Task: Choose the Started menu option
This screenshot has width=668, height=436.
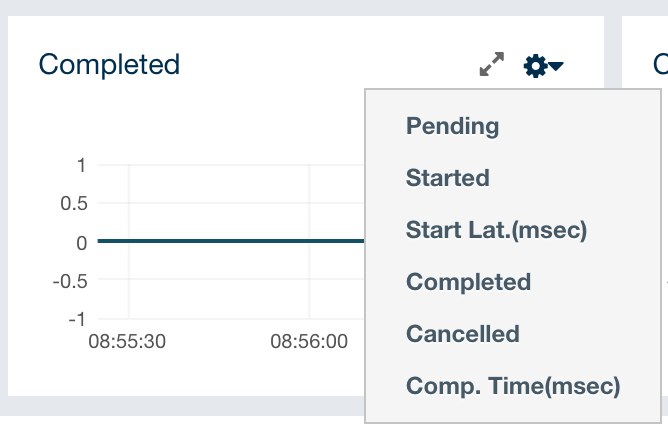Action: [447, 178]
